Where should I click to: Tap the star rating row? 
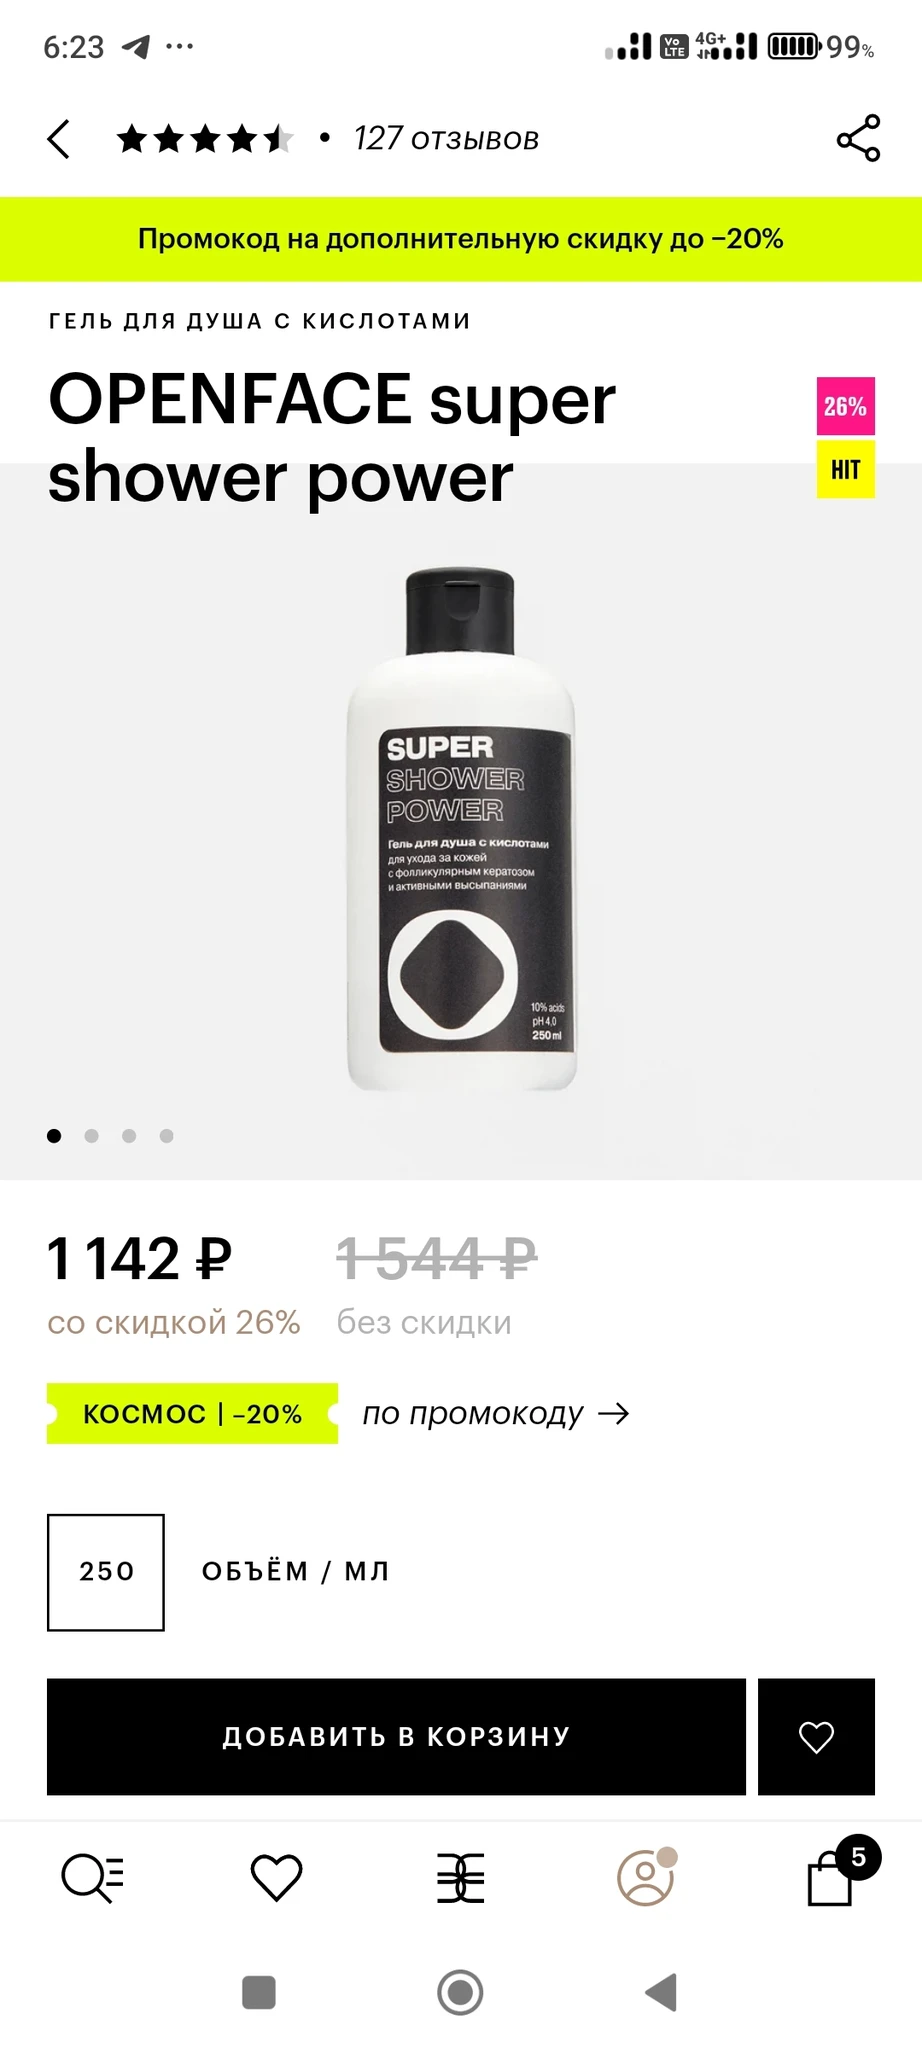pyautogui.click(x=205, y=139)
